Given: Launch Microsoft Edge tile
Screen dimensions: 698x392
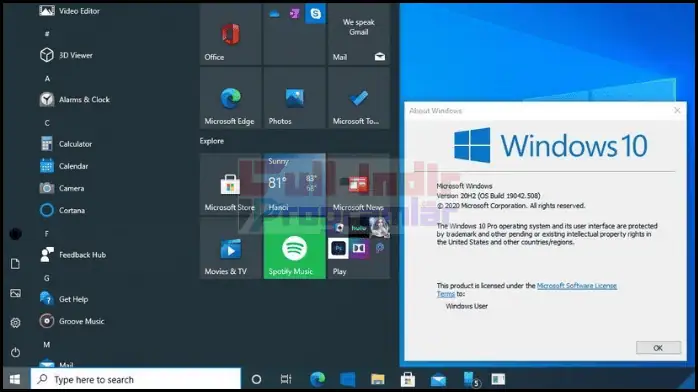Looking at the screenshot, I should click(230, 98).
